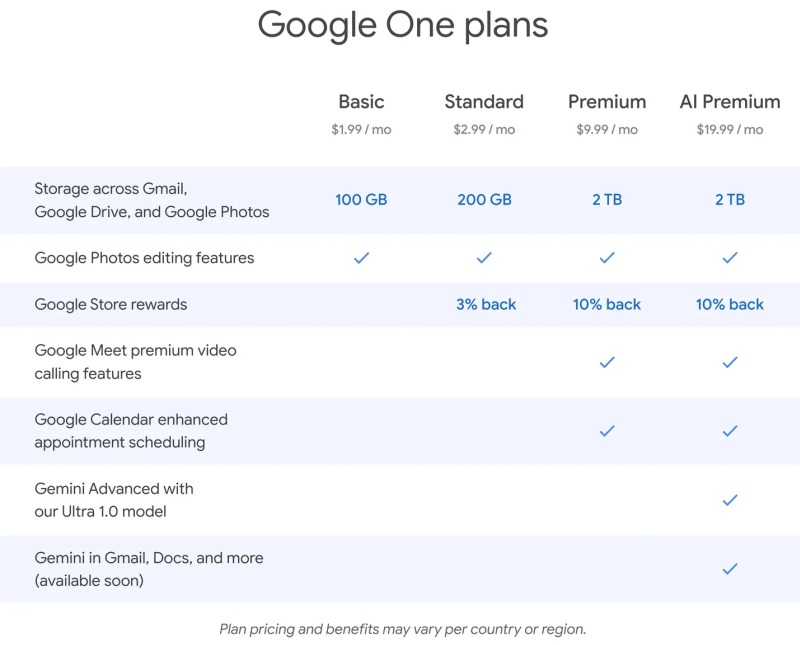Screen dimensions: 800x645
Task: Click the $19.99 / mo price text
Action: tap(730, 130)
